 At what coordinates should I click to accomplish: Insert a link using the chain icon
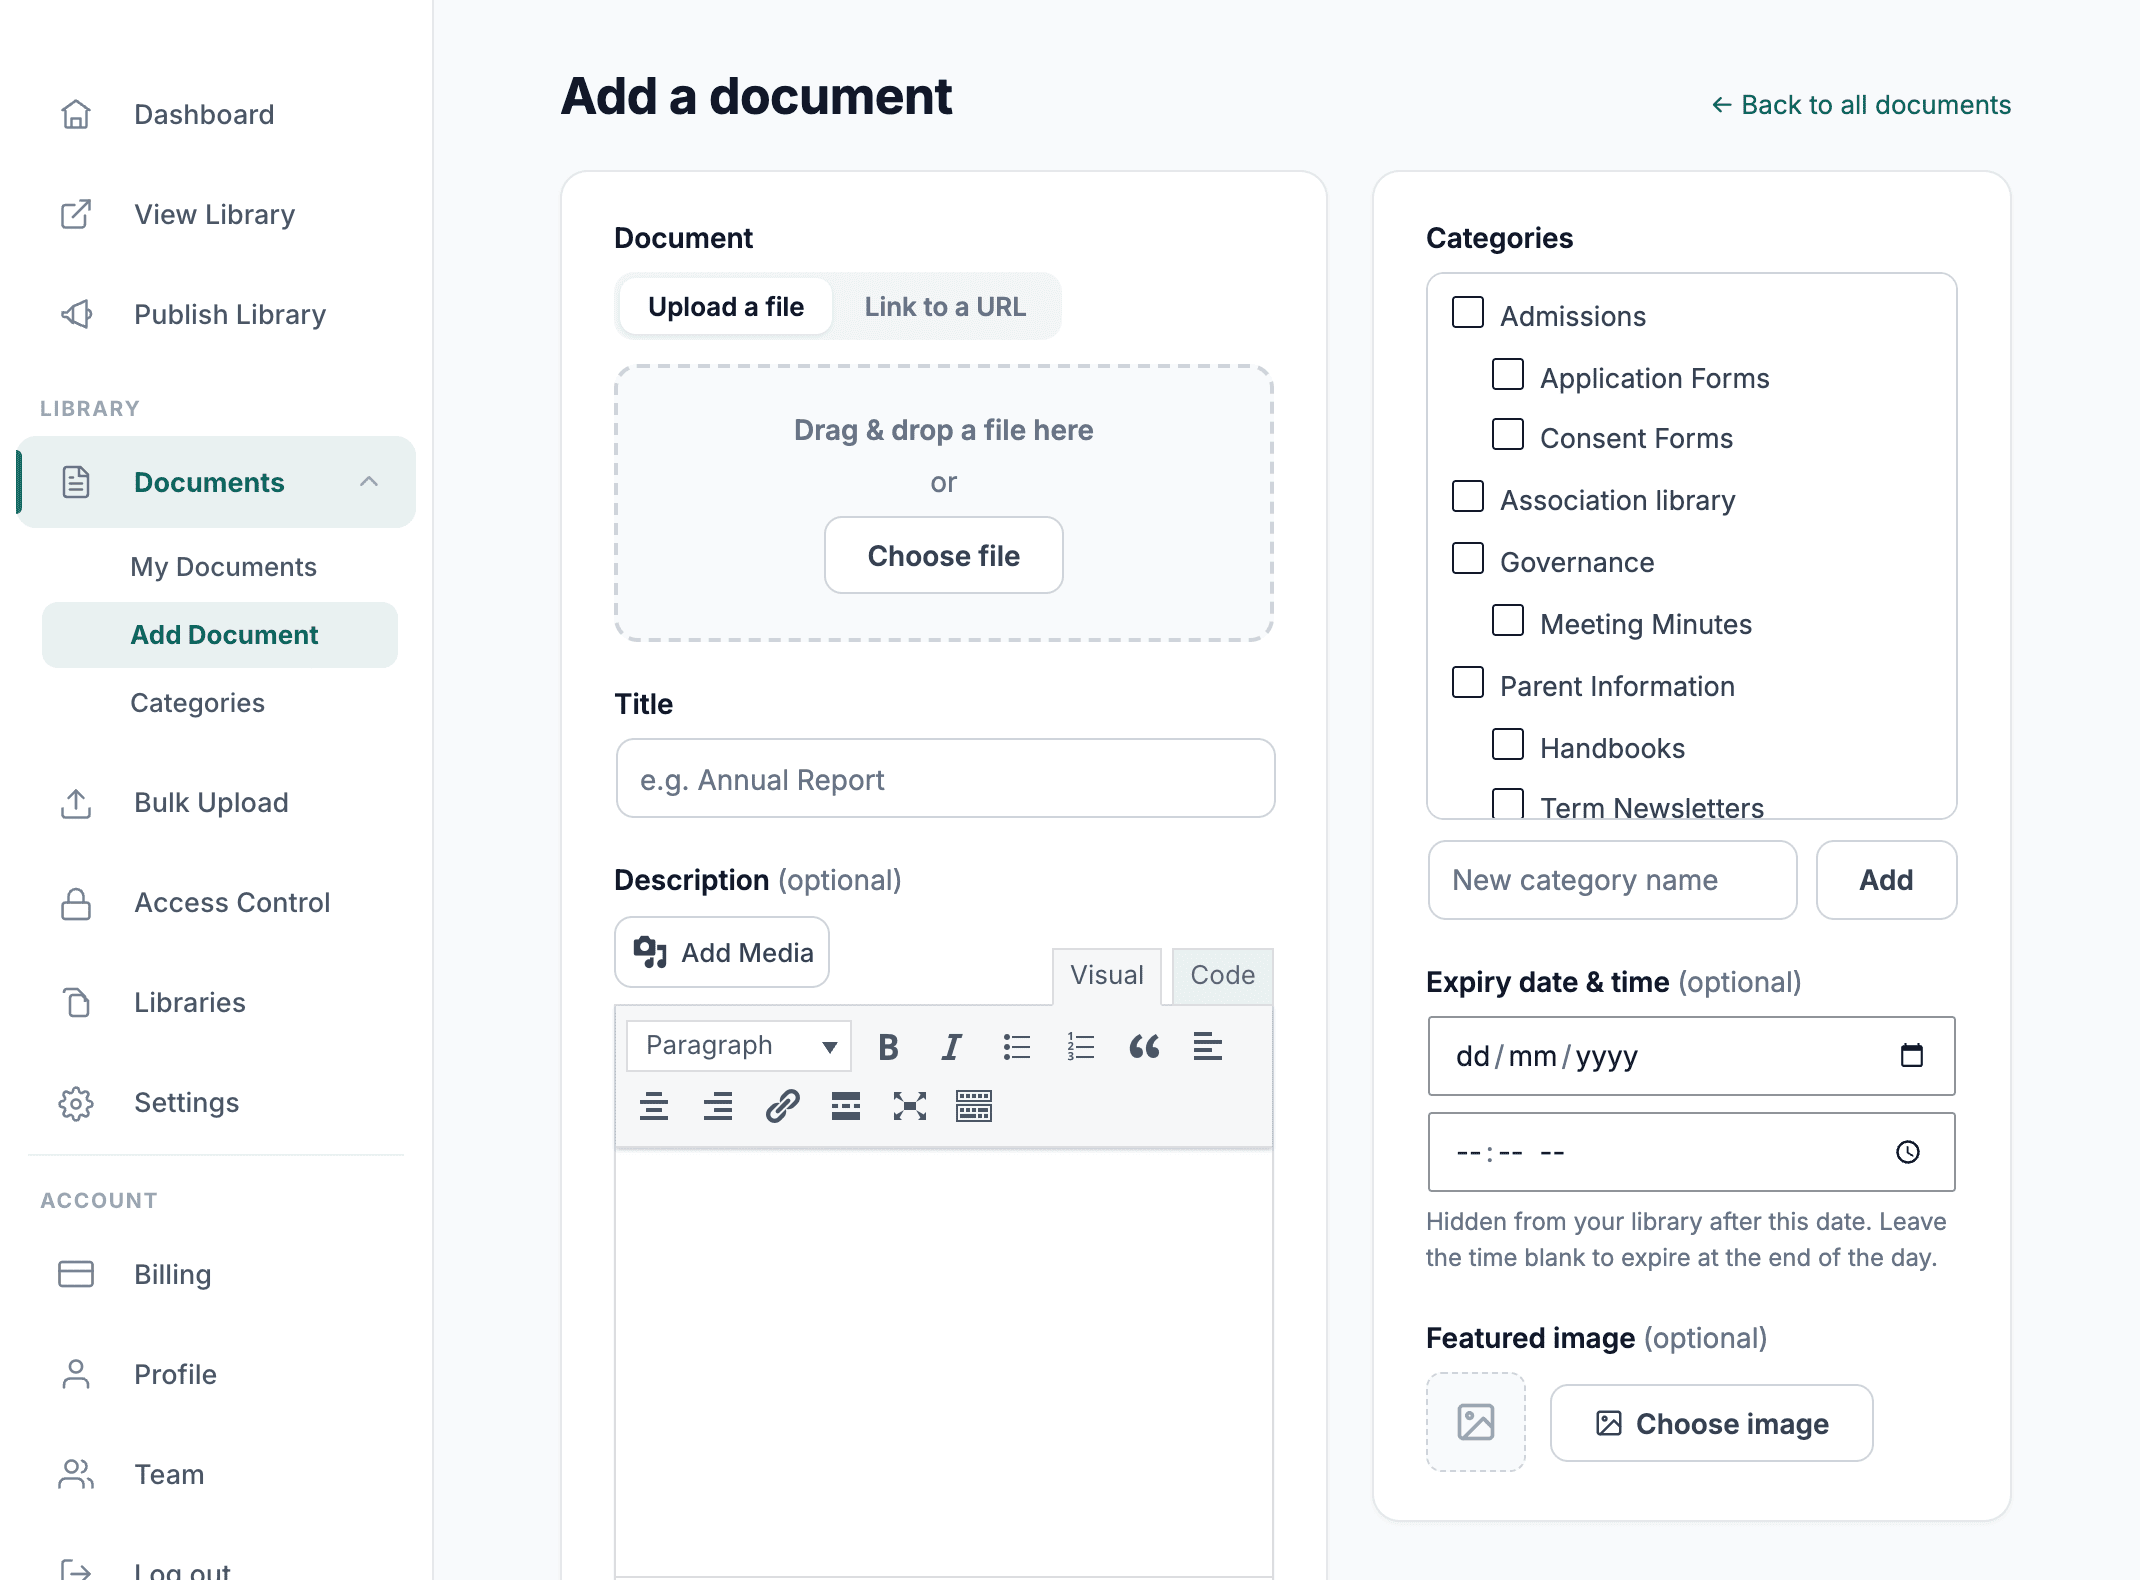coord(782,1107)
